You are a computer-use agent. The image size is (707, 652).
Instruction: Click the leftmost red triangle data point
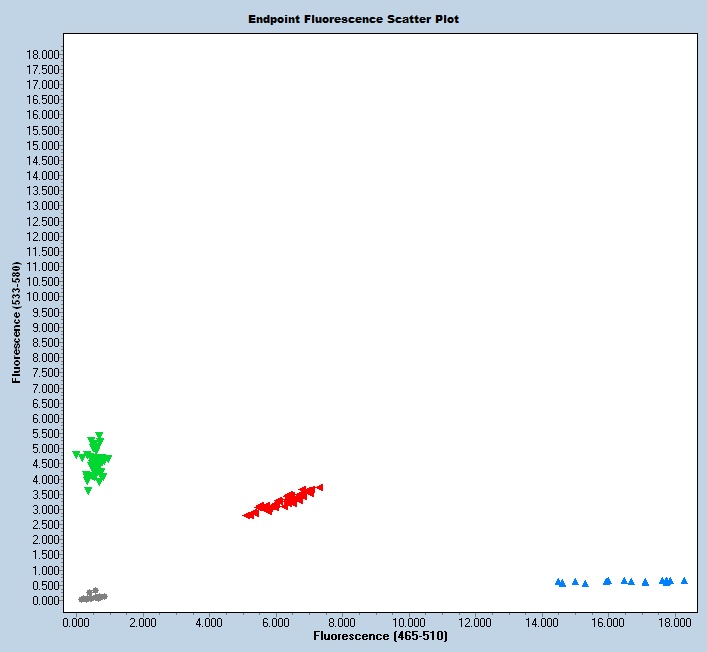[x=247, y=515]
